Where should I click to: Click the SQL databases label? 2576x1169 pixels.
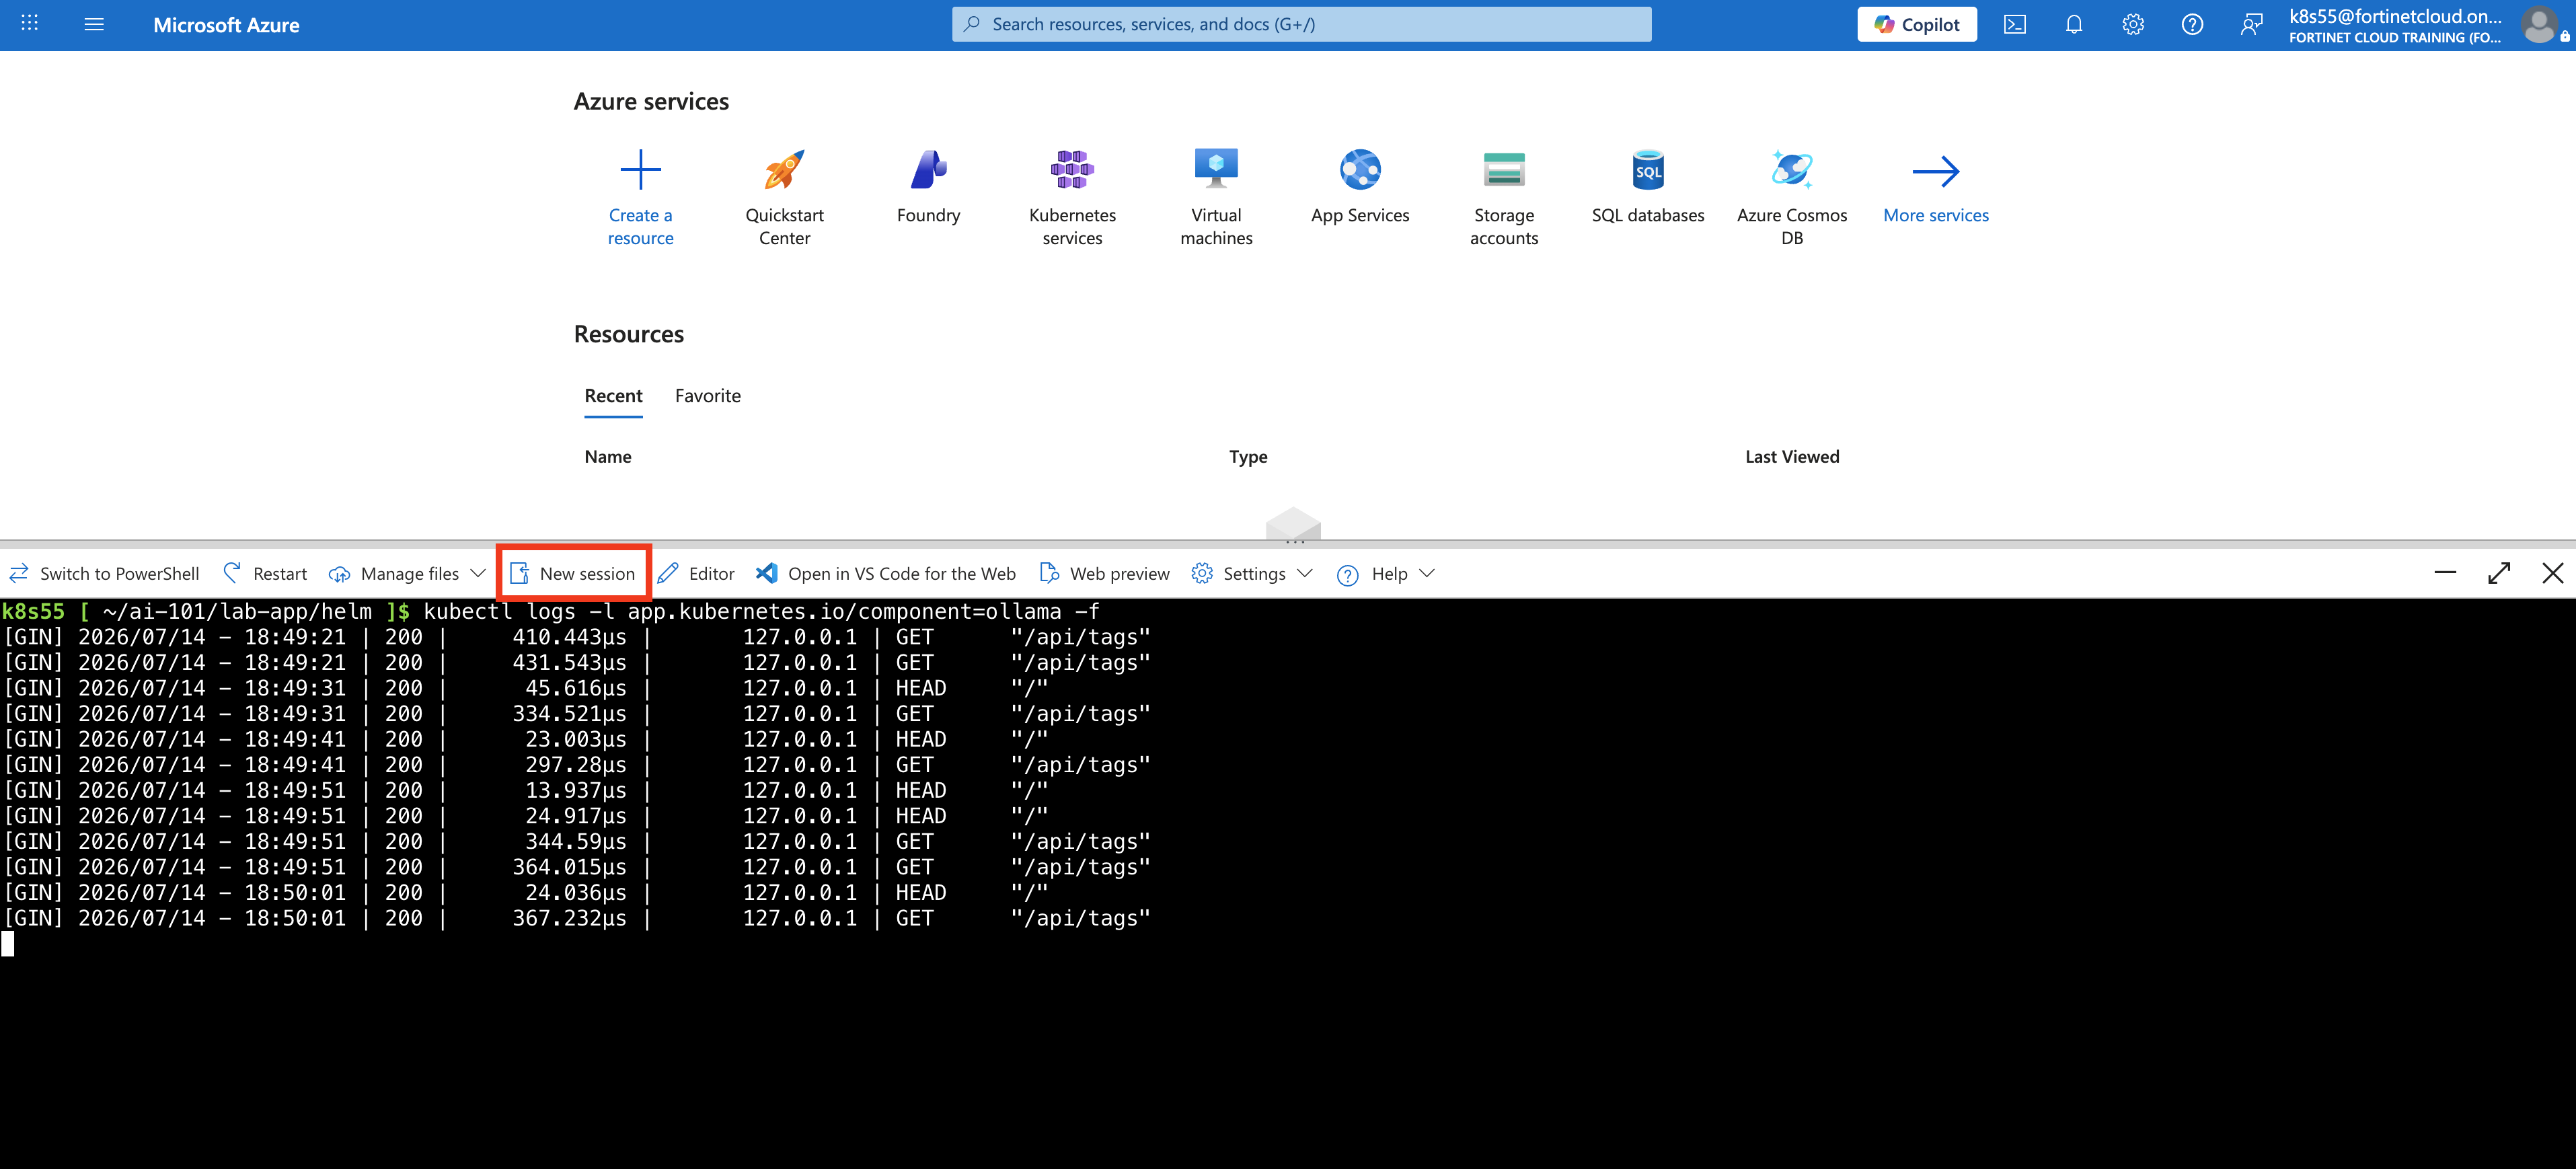[x=1648, y=216]
